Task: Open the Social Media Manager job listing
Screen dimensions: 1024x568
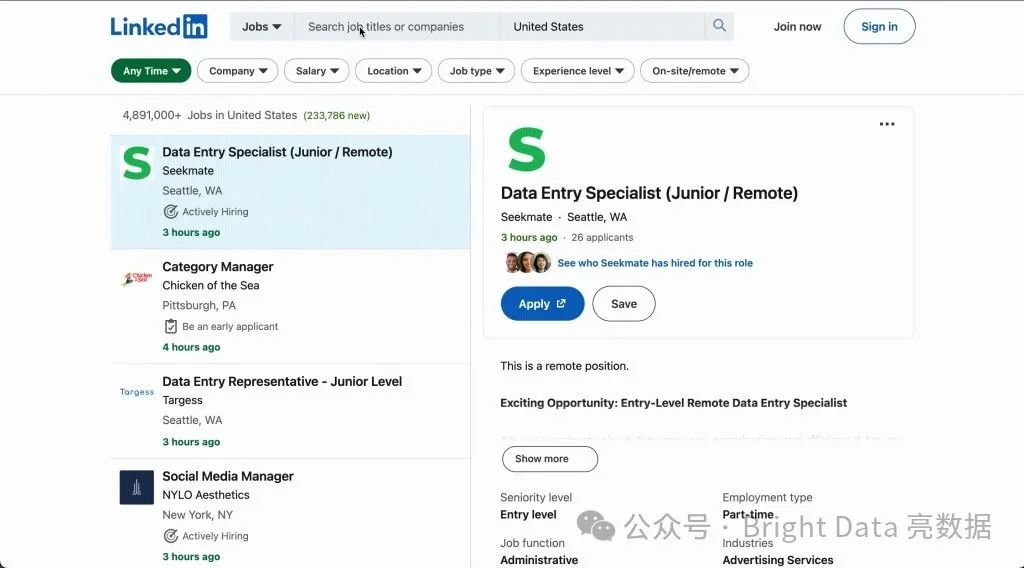Action: 228,477
